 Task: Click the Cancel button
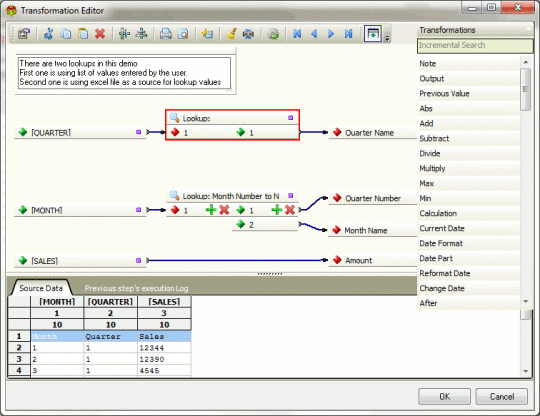[502, 396]
